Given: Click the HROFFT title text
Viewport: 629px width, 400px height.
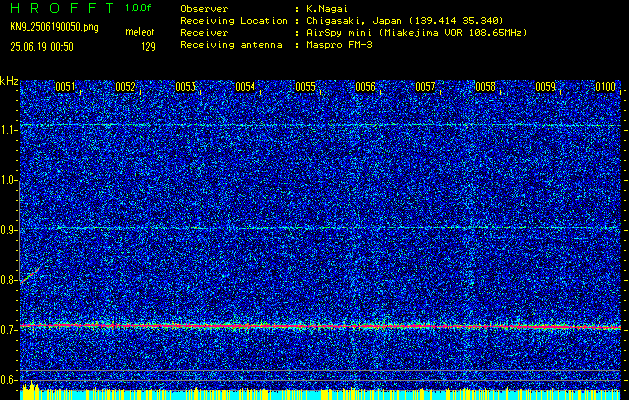Looking at the screenshot, I should 63,8.
